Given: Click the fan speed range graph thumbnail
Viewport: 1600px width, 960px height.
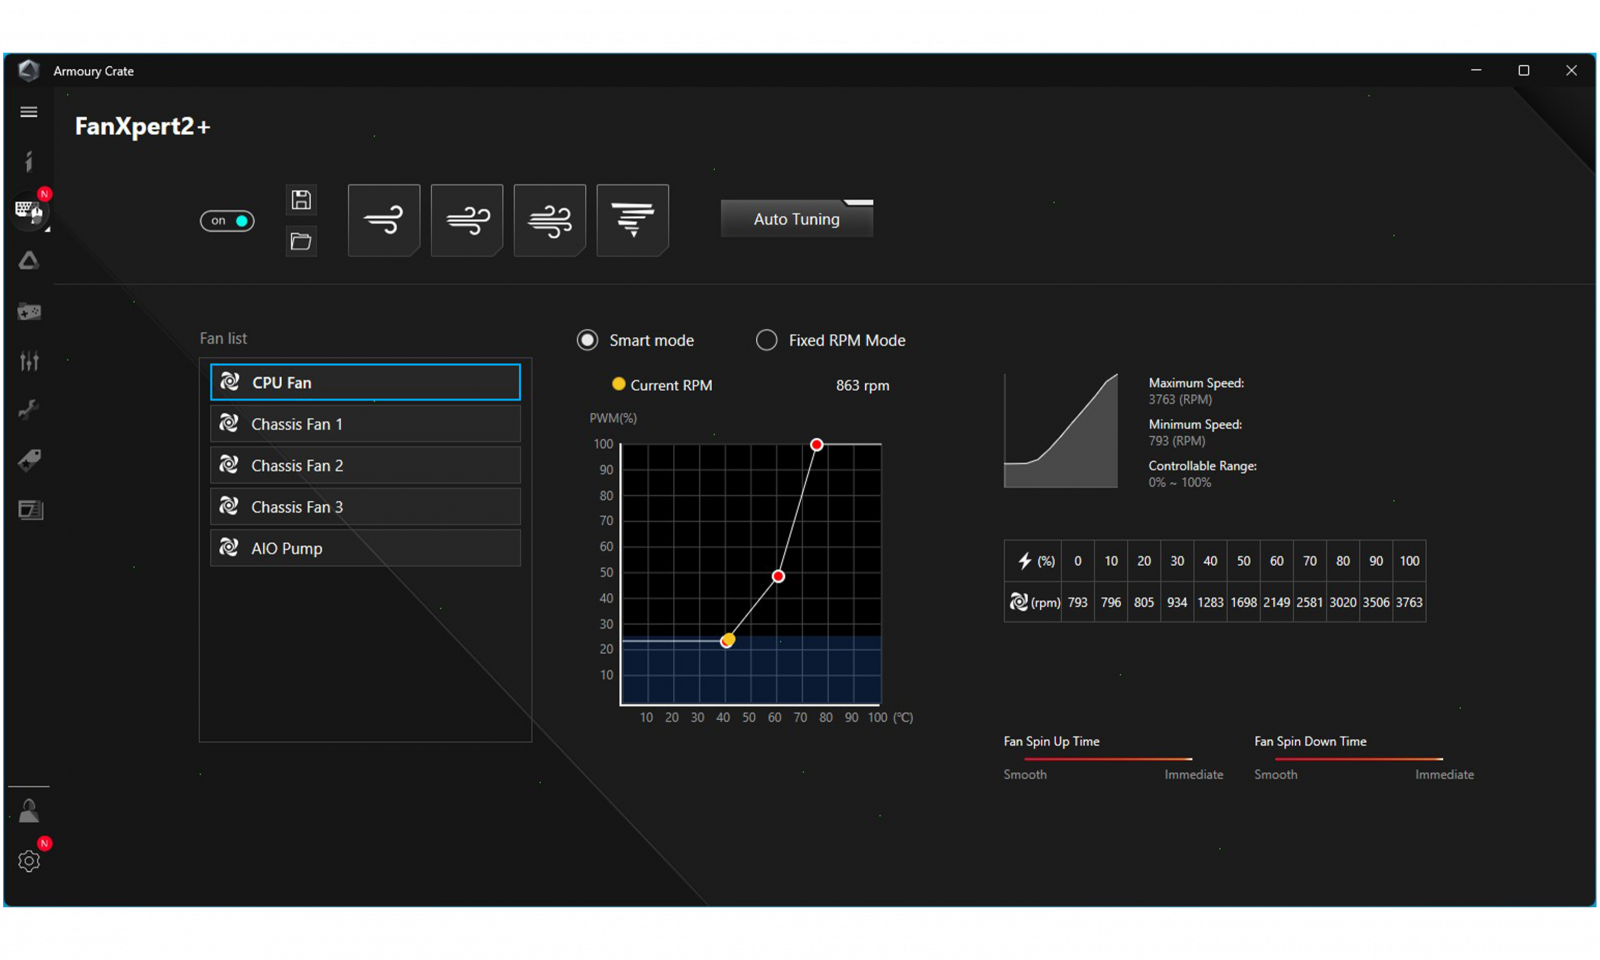Looking at the screenshot, I should pyautogui.click(x=1061, y=431).
